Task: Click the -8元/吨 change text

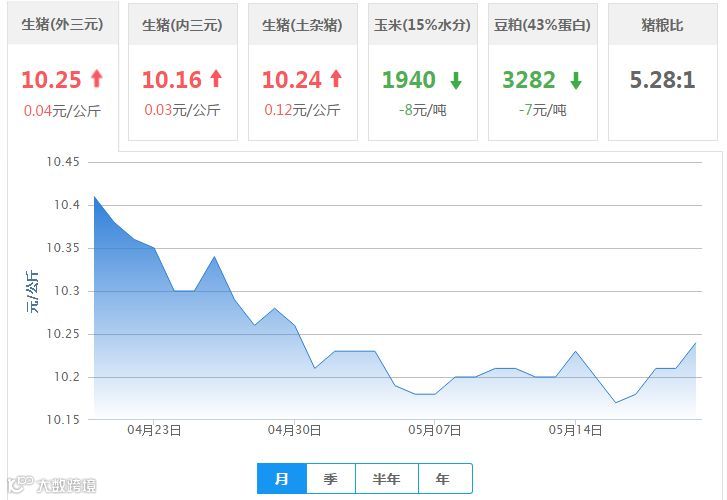Action: [x=423, y=110]
